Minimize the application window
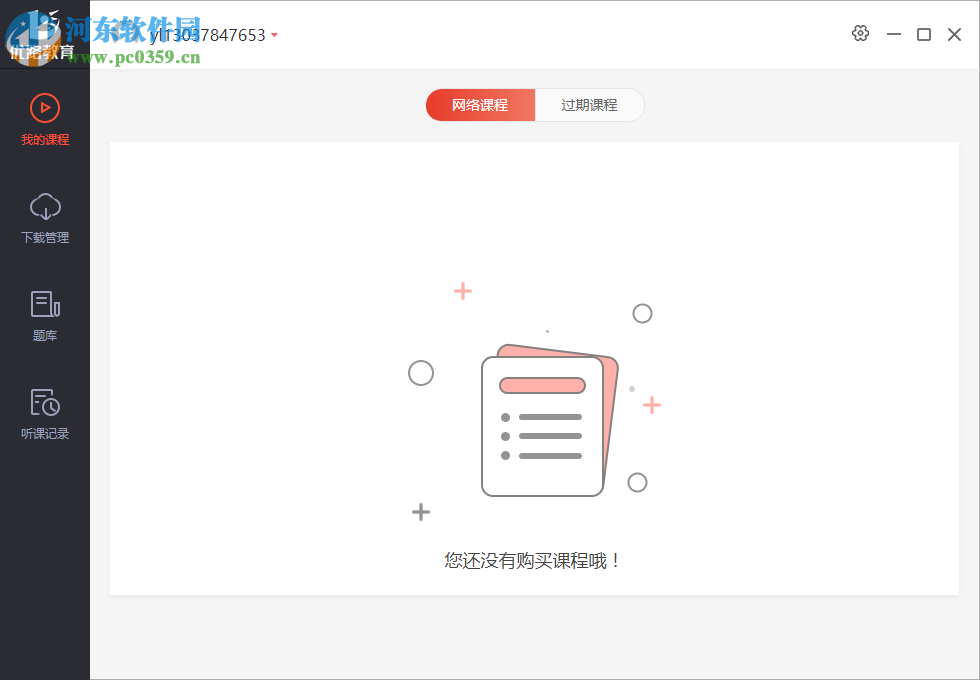The width and height of the screenshot is (980, 680). click(893, 33)
